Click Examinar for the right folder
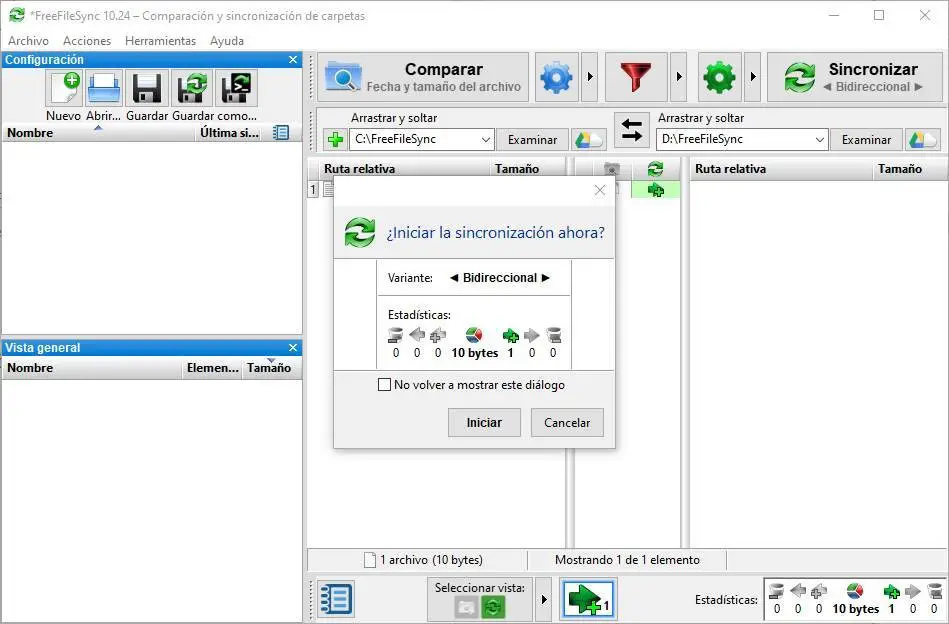Image resolution: width=949 pixels, height=624 pixels. pyautogui.click(x=866, y=140)
